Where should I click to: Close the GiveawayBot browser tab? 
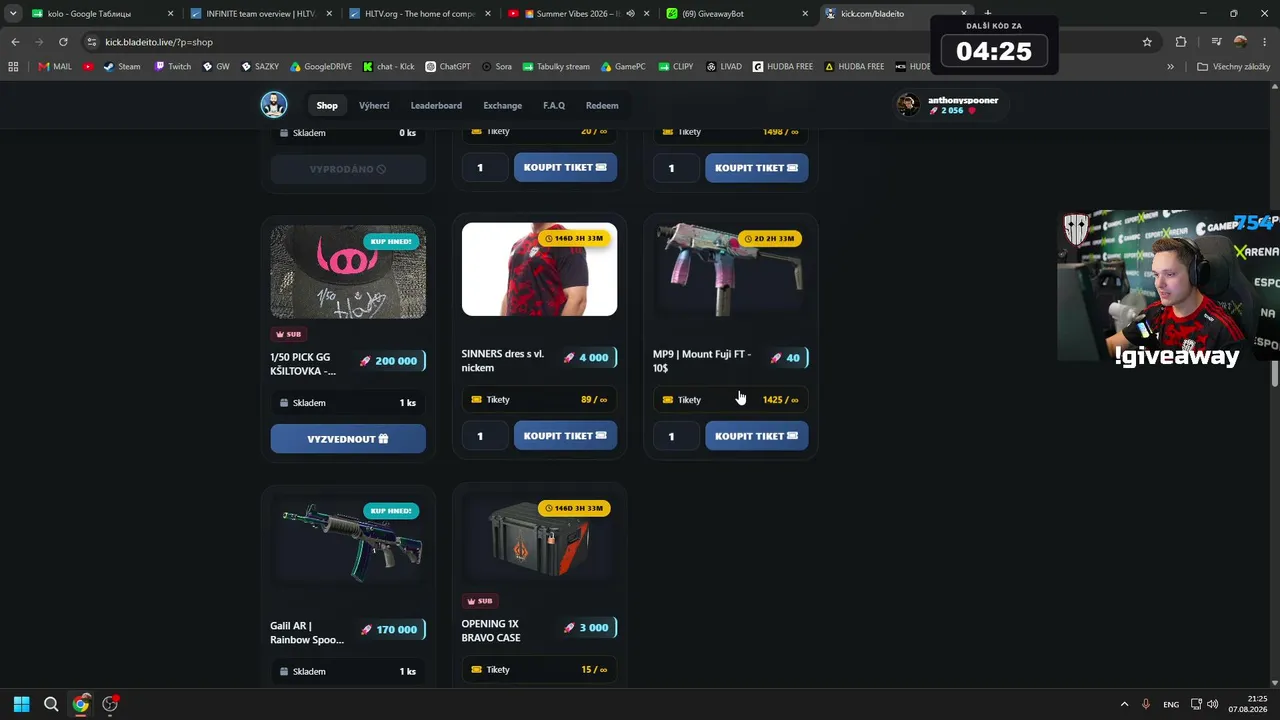click(805, 14)
